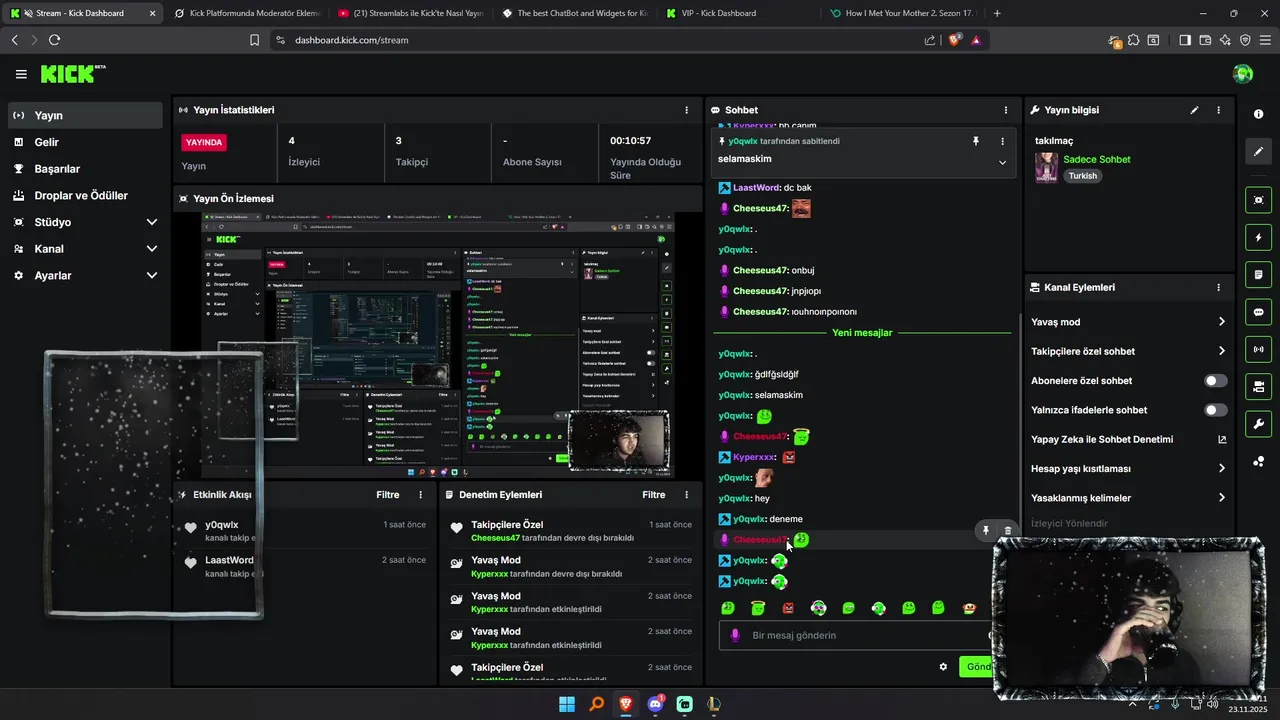This screenshot has height=720, width=1280.
Task: Click the wrench icon in right rail
Action: (x=1259, y=424)
